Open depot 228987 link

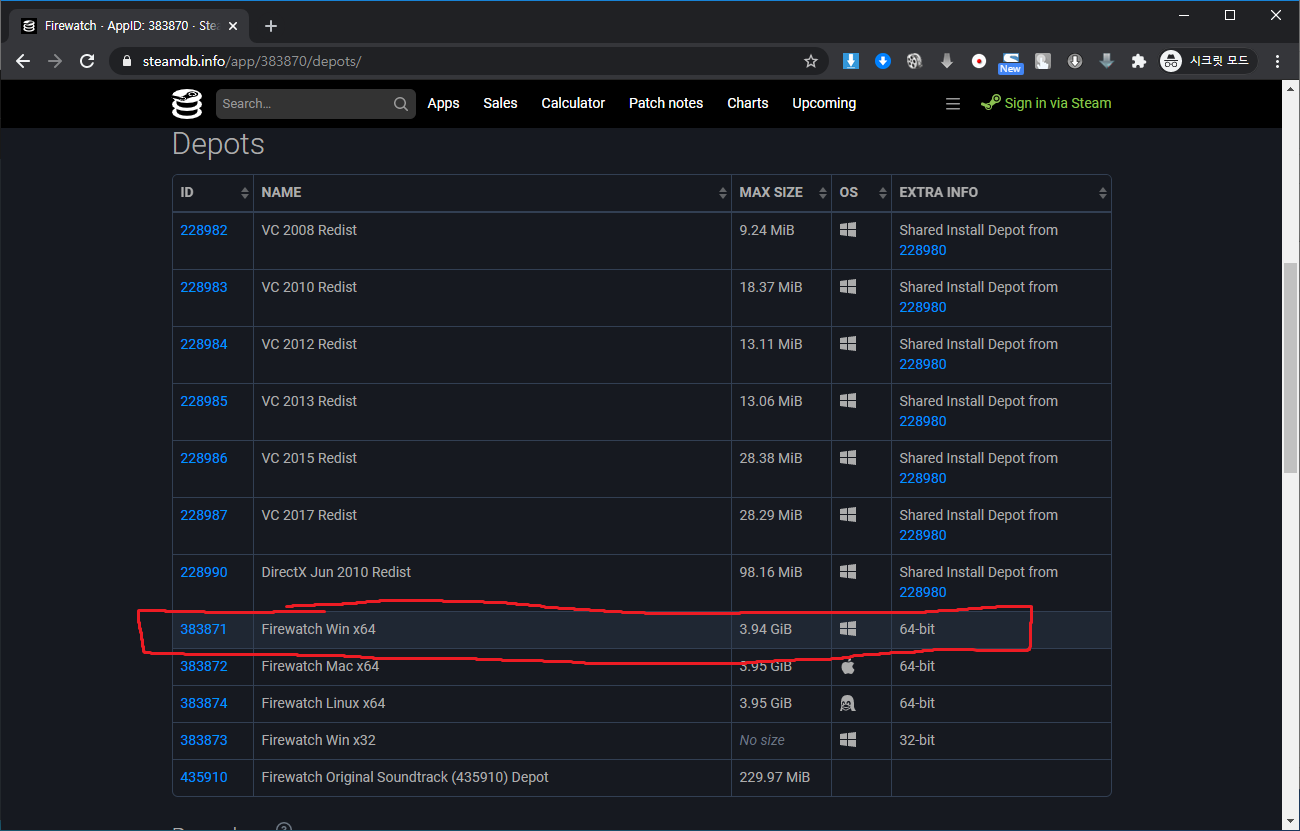(204, 515)
